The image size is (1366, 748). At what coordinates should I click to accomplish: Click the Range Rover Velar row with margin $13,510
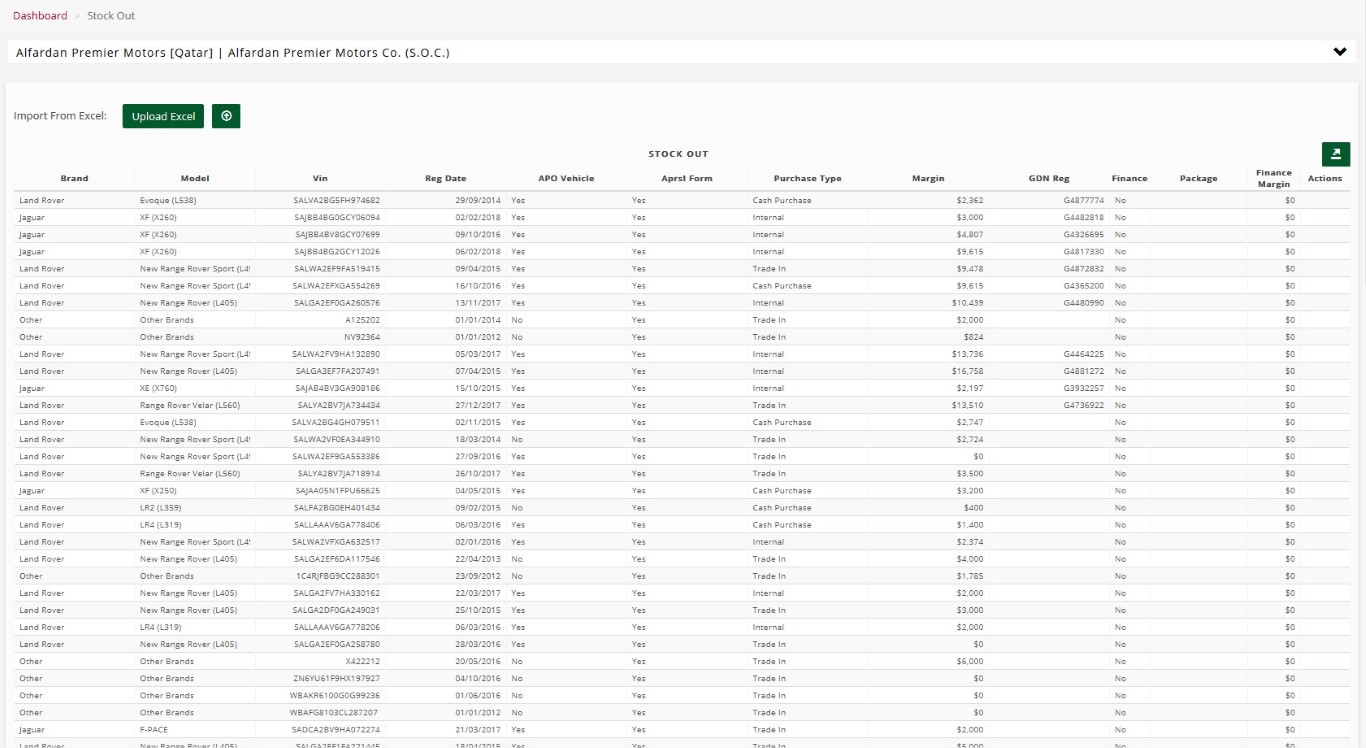(190, 406)
